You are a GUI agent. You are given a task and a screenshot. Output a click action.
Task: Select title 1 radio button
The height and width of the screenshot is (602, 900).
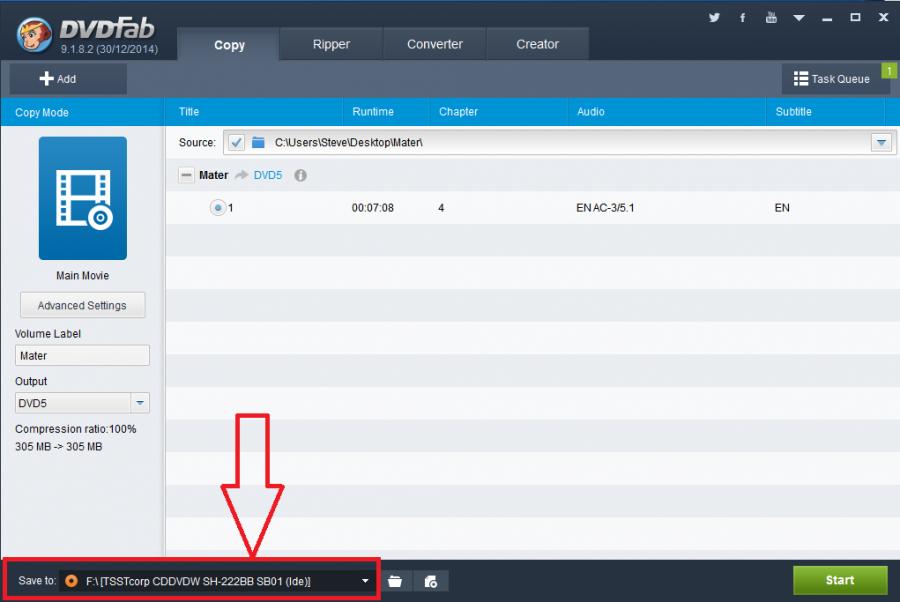coord(217,208)
